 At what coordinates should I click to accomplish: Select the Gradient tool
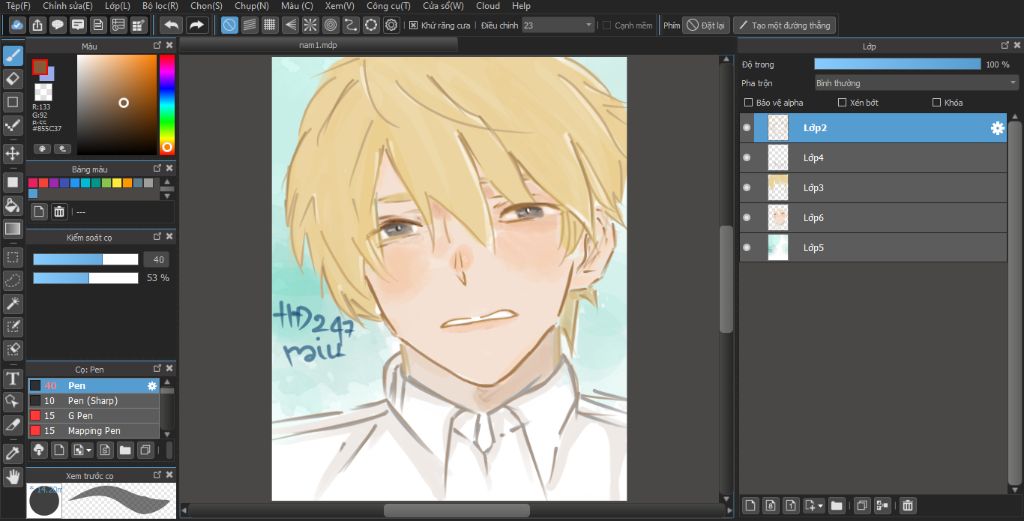pyautogui.click(x=12, y=229)
